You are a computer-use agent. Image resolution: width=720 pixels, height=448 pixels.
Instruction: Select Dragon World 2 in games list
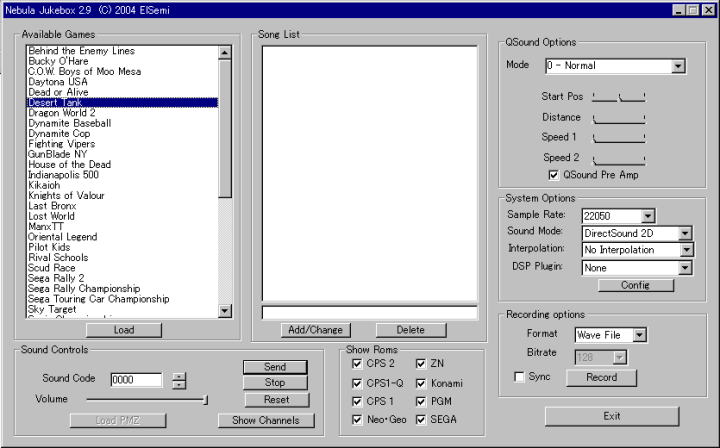click(x=70, y=113)
